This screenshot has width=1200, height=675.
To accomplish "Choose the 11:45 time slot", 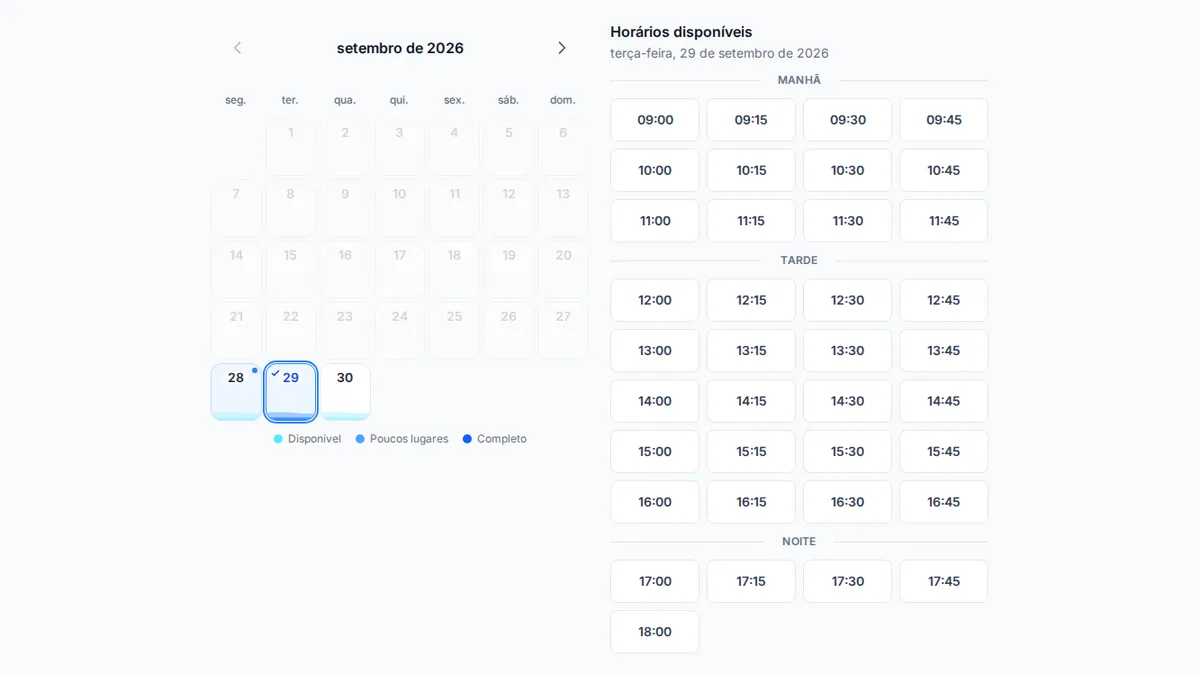I will tap(944, 221).
